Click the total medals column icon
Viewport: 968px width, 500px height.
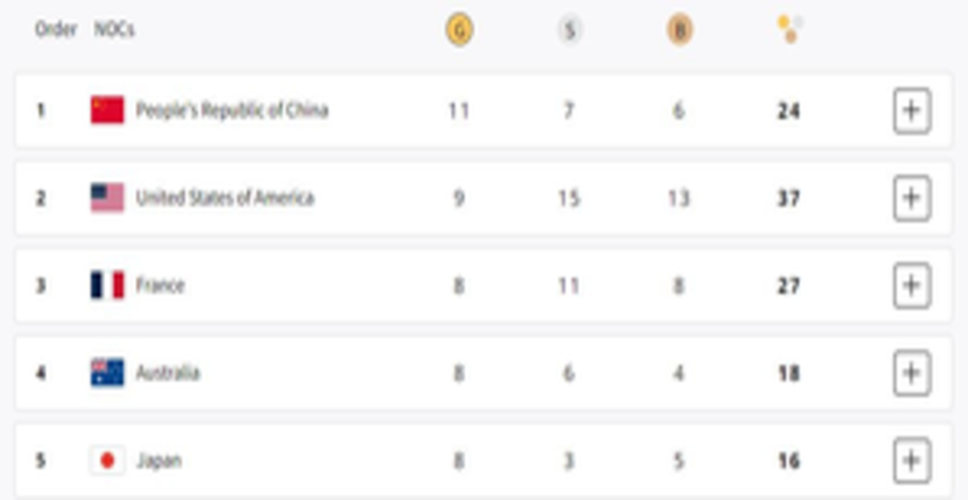click(x=790, y=29)
